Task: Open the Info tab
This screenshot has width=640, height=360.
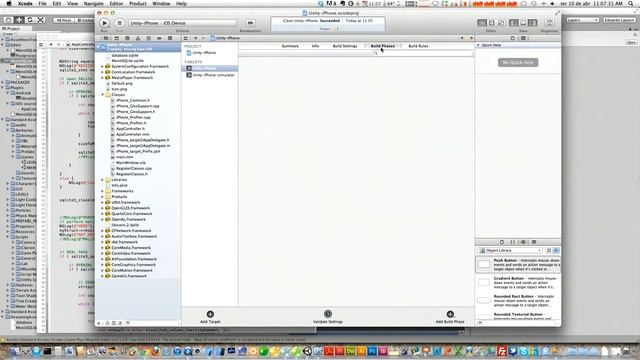Action: coord(316,46)
